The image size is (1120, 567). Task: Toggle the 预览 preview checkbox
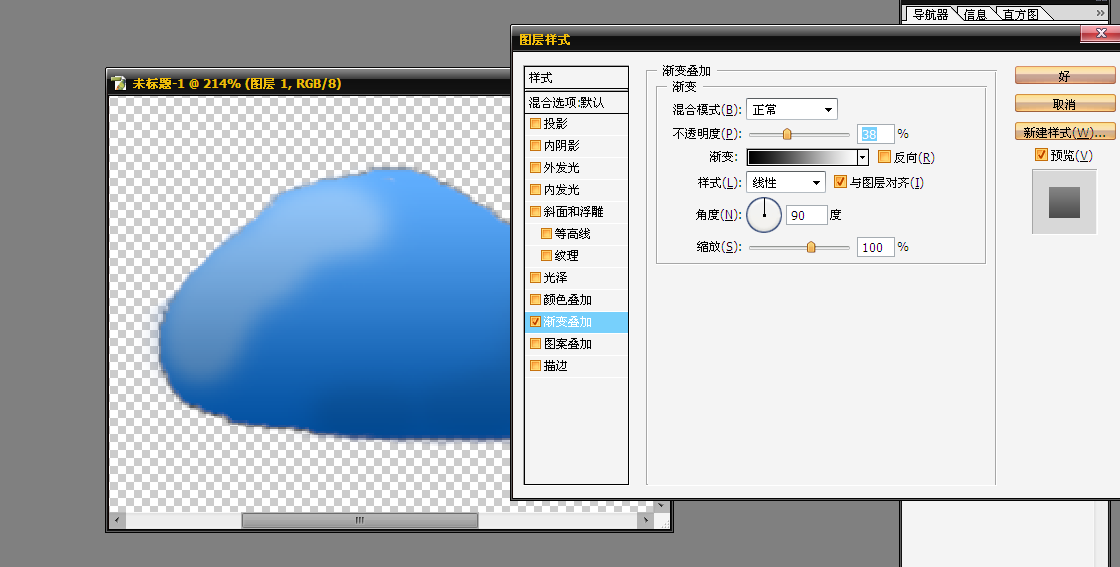point(1041,154)
